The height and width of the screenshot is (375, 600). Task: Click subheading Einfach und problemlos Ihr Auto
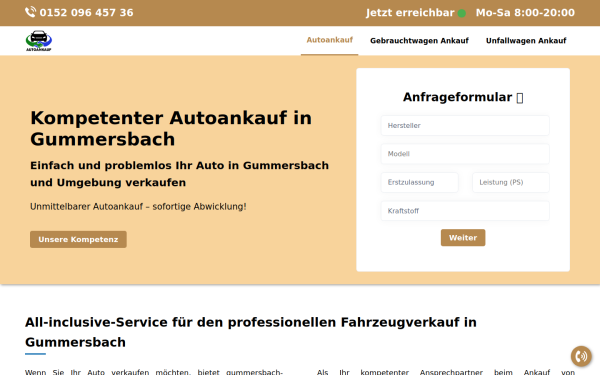coord(179,174)
